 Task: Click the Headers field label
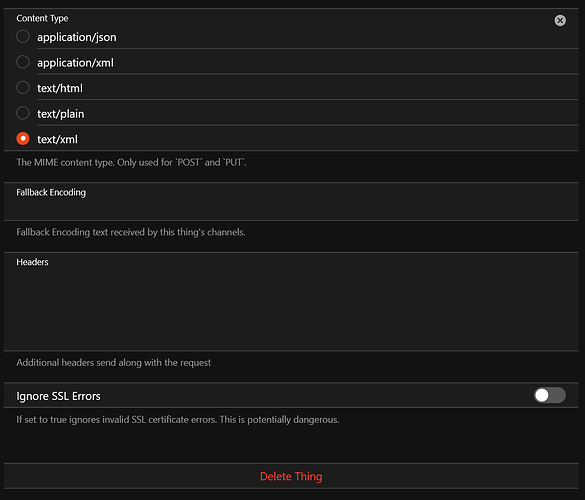click(32, 262)
